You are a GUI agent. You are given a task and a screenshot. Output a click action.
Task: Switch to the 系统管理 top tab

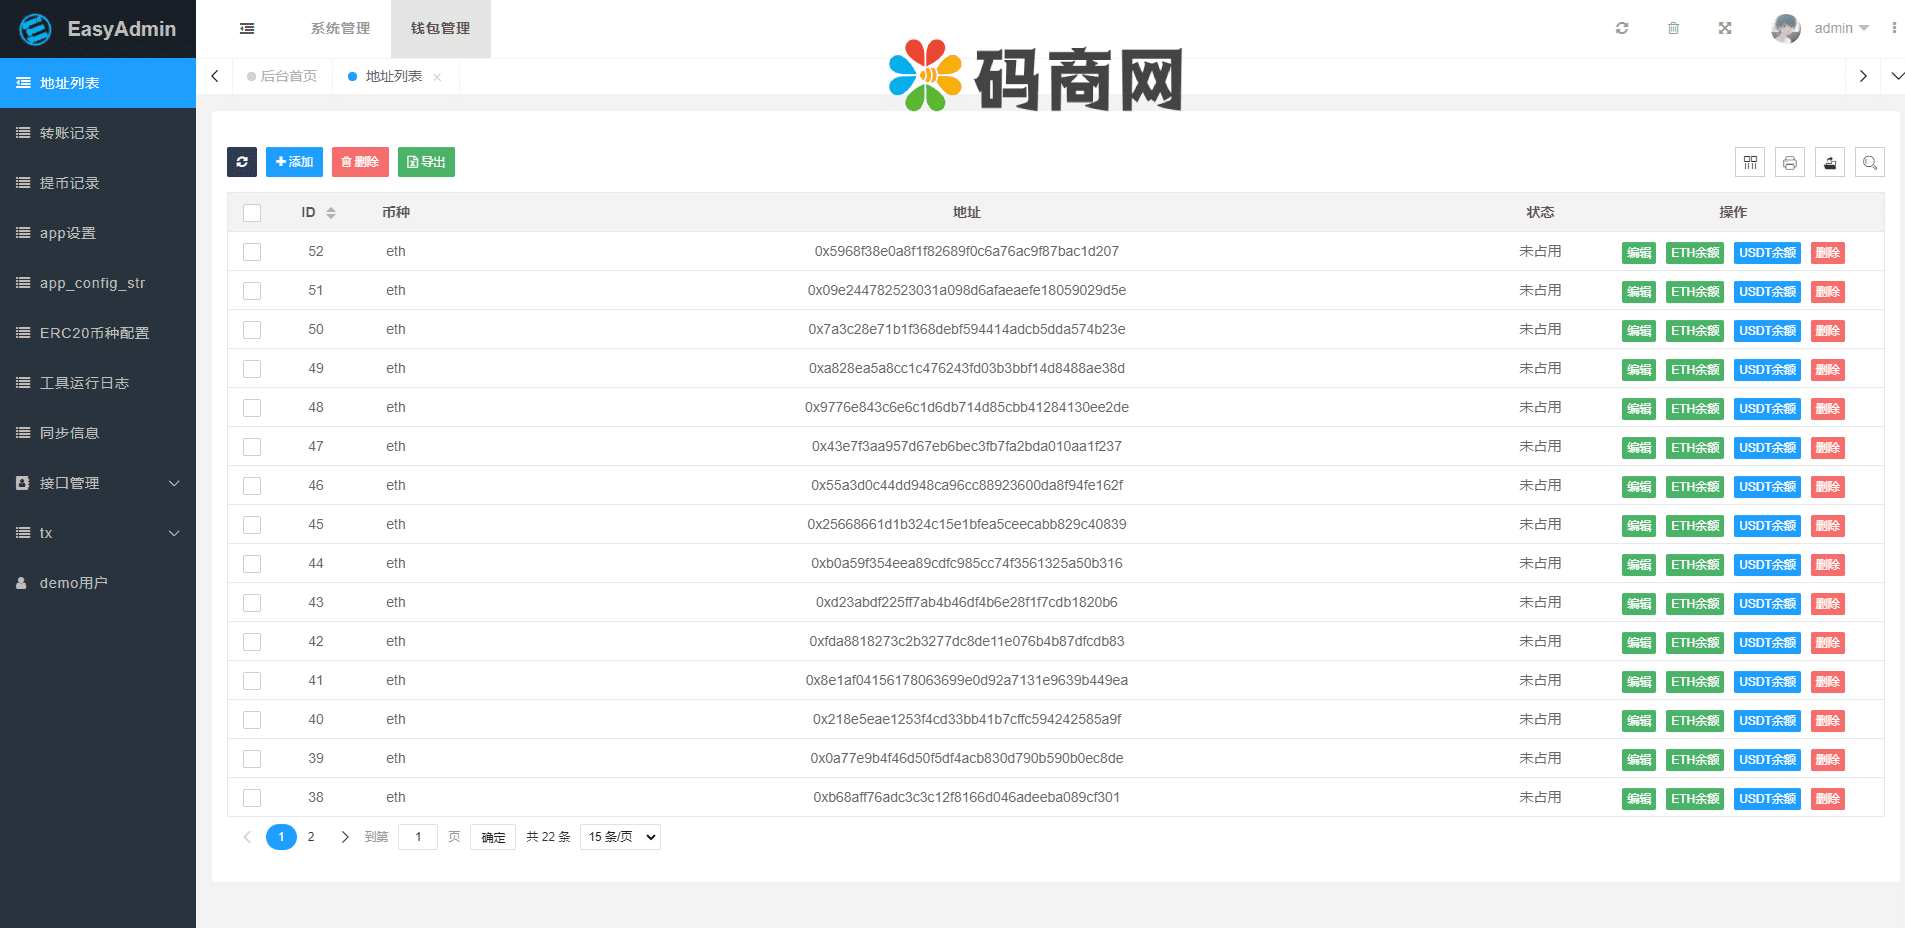point(340,28)
